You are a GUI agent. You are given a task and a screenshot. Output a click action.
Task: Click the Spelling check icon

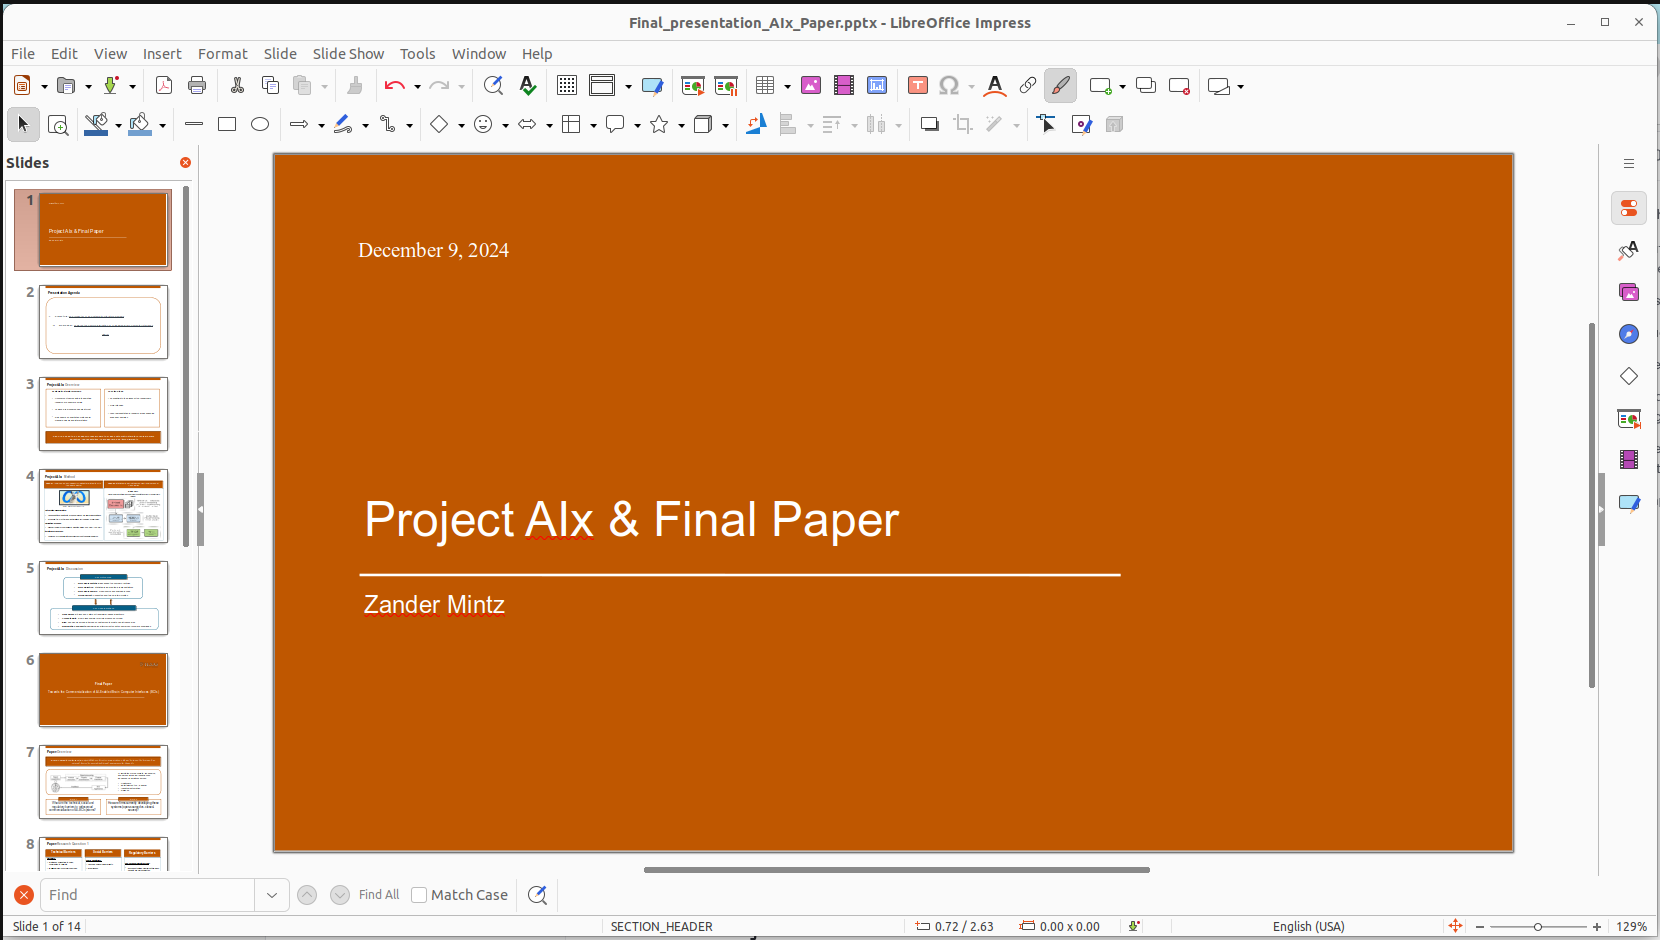coord(528,86)
